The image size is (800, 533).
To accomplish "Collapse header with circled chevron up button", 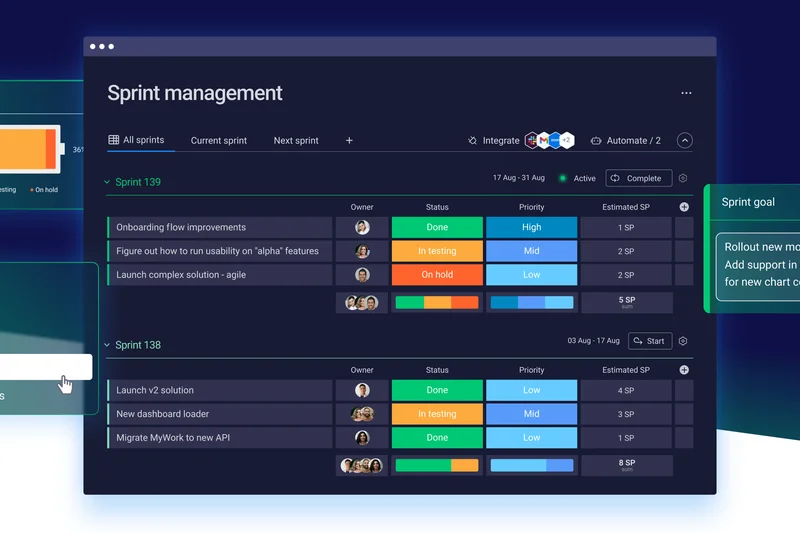I will pos(685,141).
